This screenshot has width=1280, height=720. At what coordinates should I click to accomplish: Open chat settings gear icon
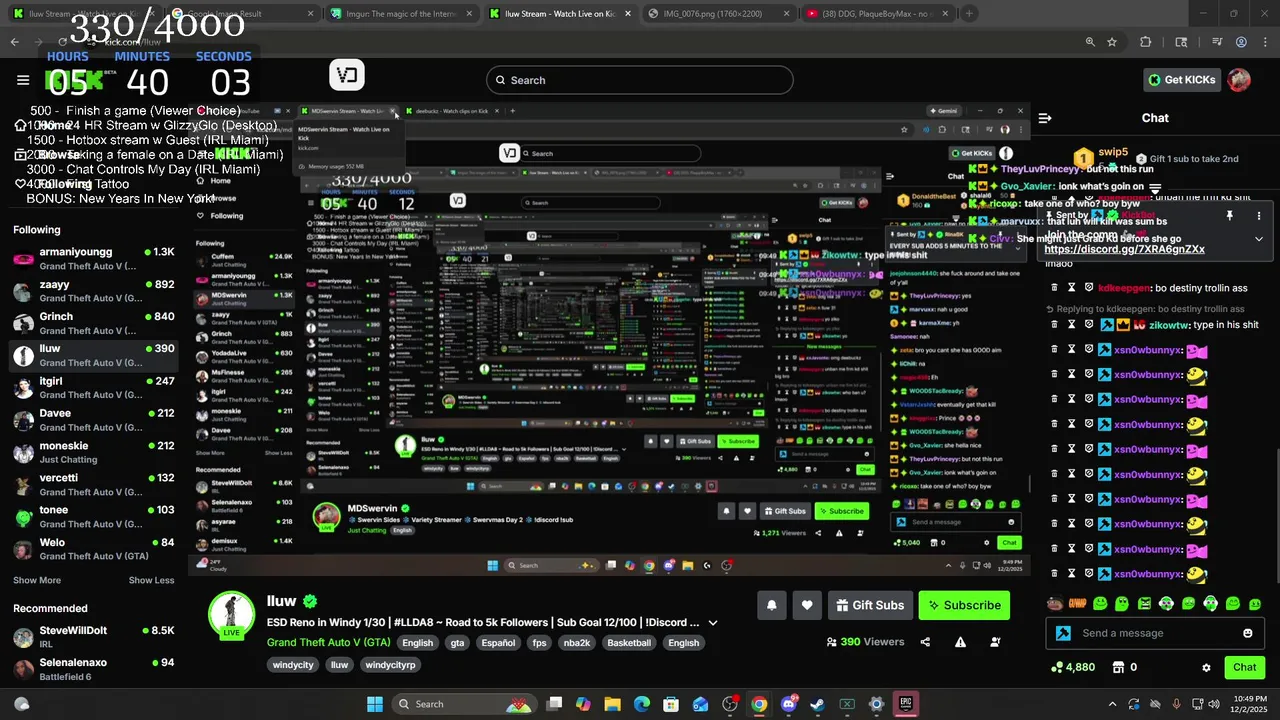(1206, 667)
